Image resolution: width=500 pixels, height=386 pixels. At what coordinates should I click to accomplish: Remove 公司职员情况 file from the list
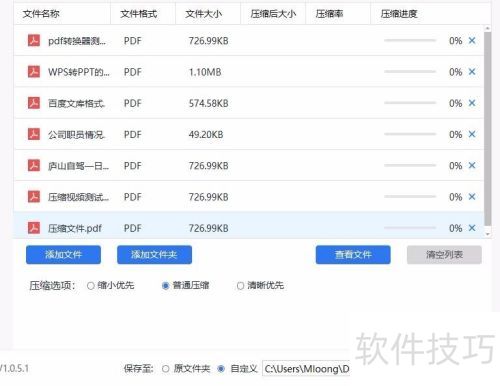pos(472,134)
